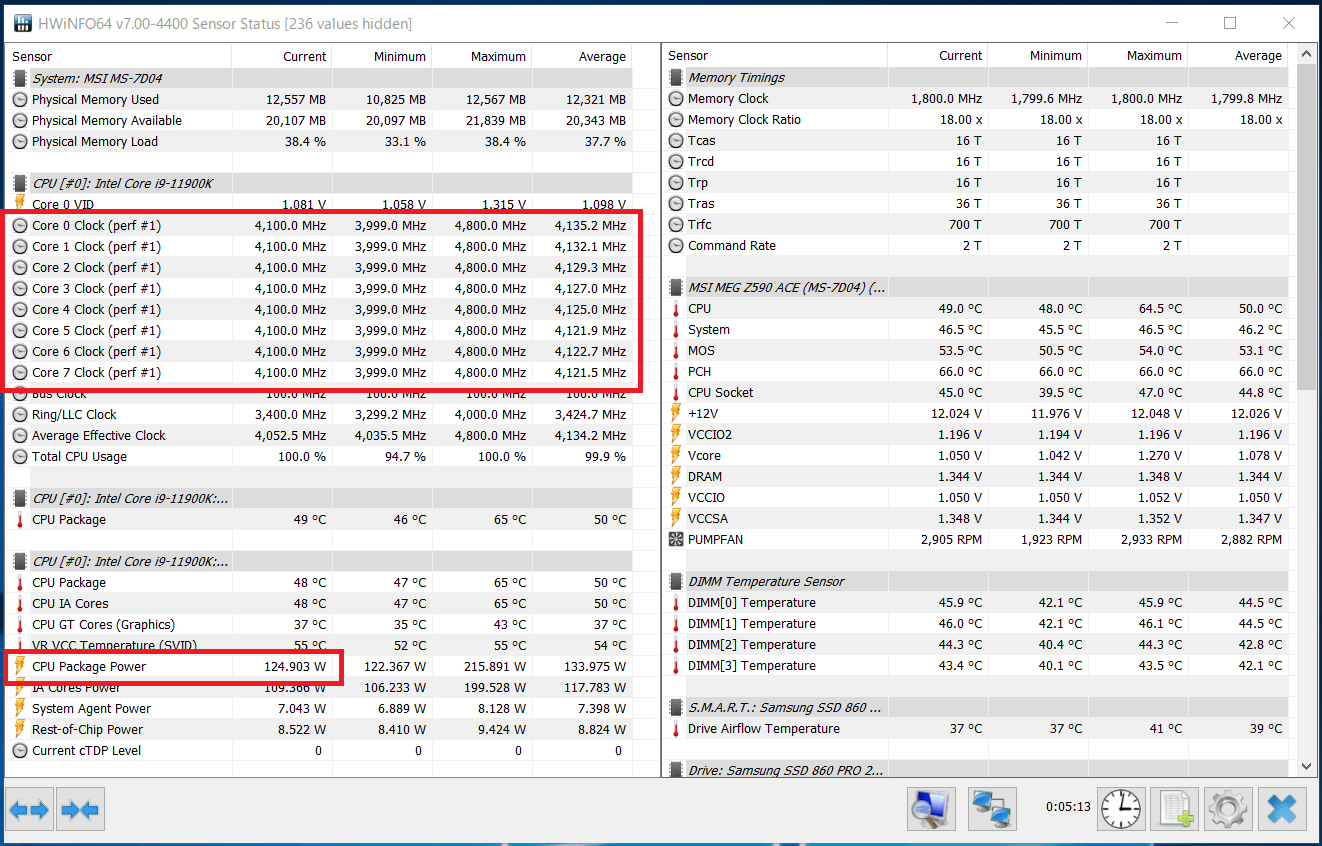Click the clock reset timer icon

pyautogui.click(x=1121, y=809)
